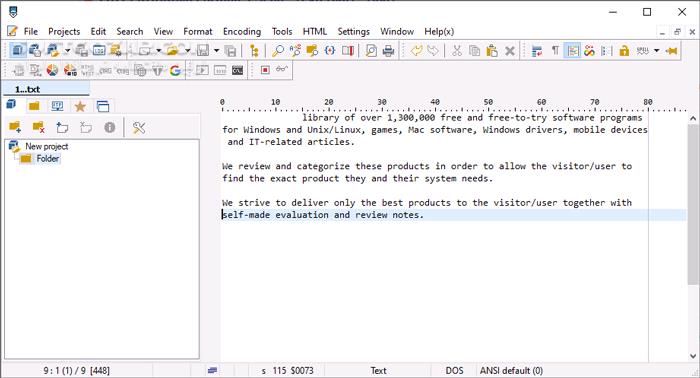Click the gray X delete icon

coord(510,51)
